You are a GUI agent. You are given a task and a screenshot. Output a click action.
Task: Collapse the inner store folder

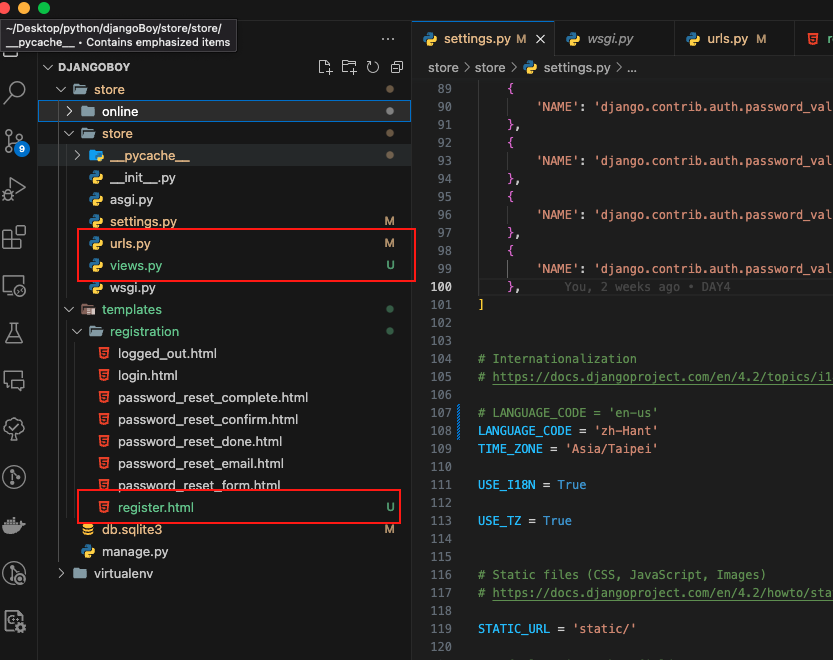point(69,133)
